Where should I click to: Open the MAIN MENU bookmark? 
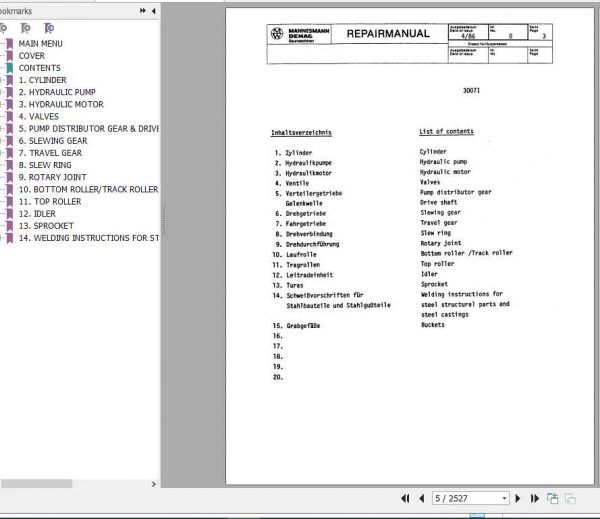tap(40, 44)
